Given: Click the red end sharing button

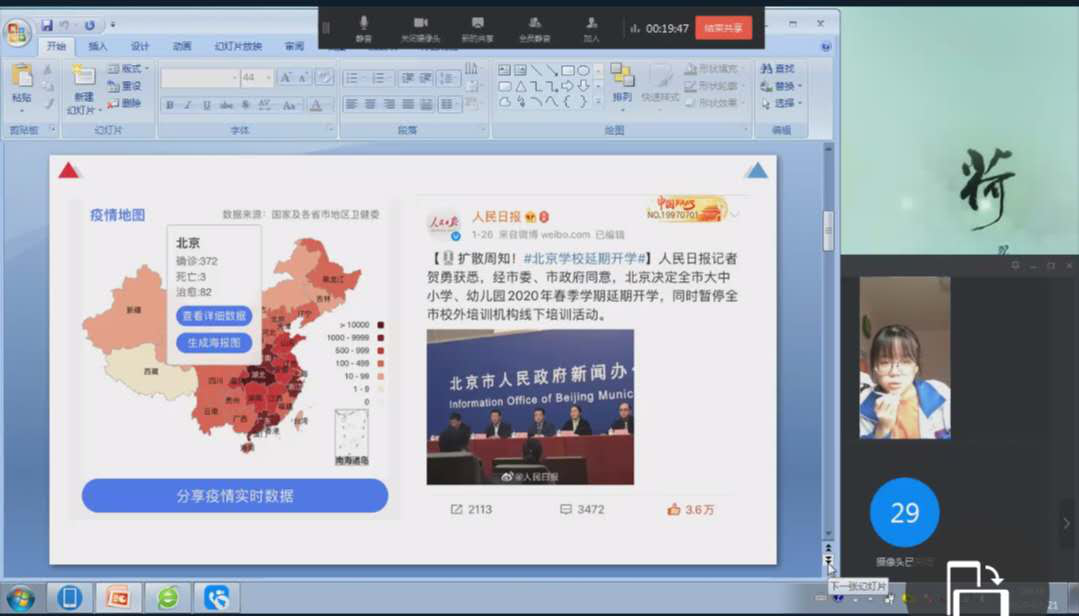Looking at the screenshot, I should [723, 28].
